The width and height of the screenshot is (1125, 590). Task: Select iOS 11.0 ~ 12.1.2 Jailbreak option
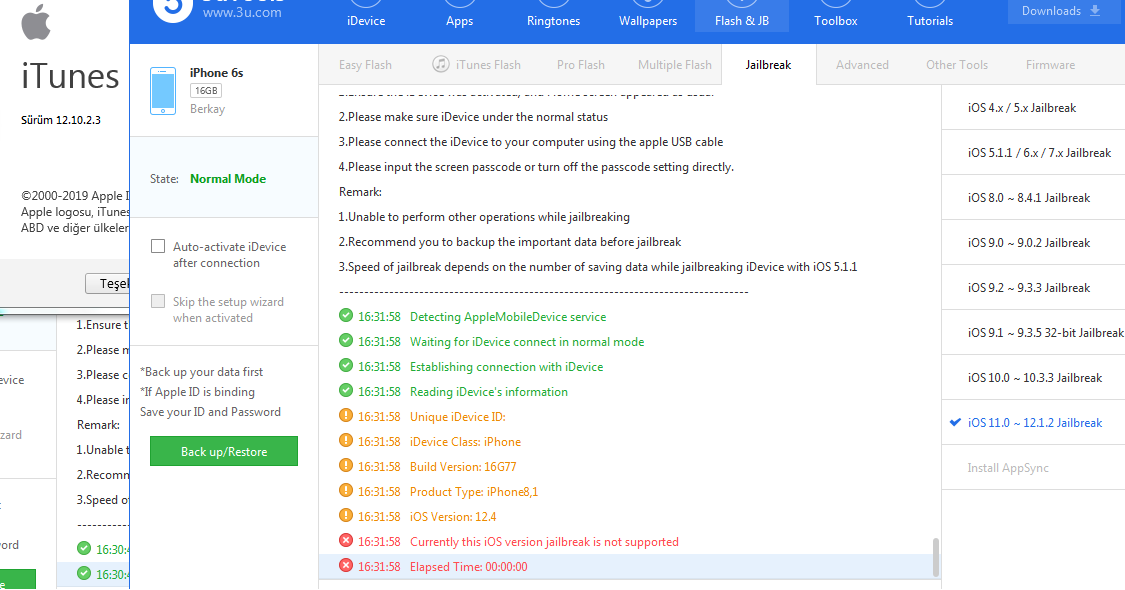(1034, 423)
